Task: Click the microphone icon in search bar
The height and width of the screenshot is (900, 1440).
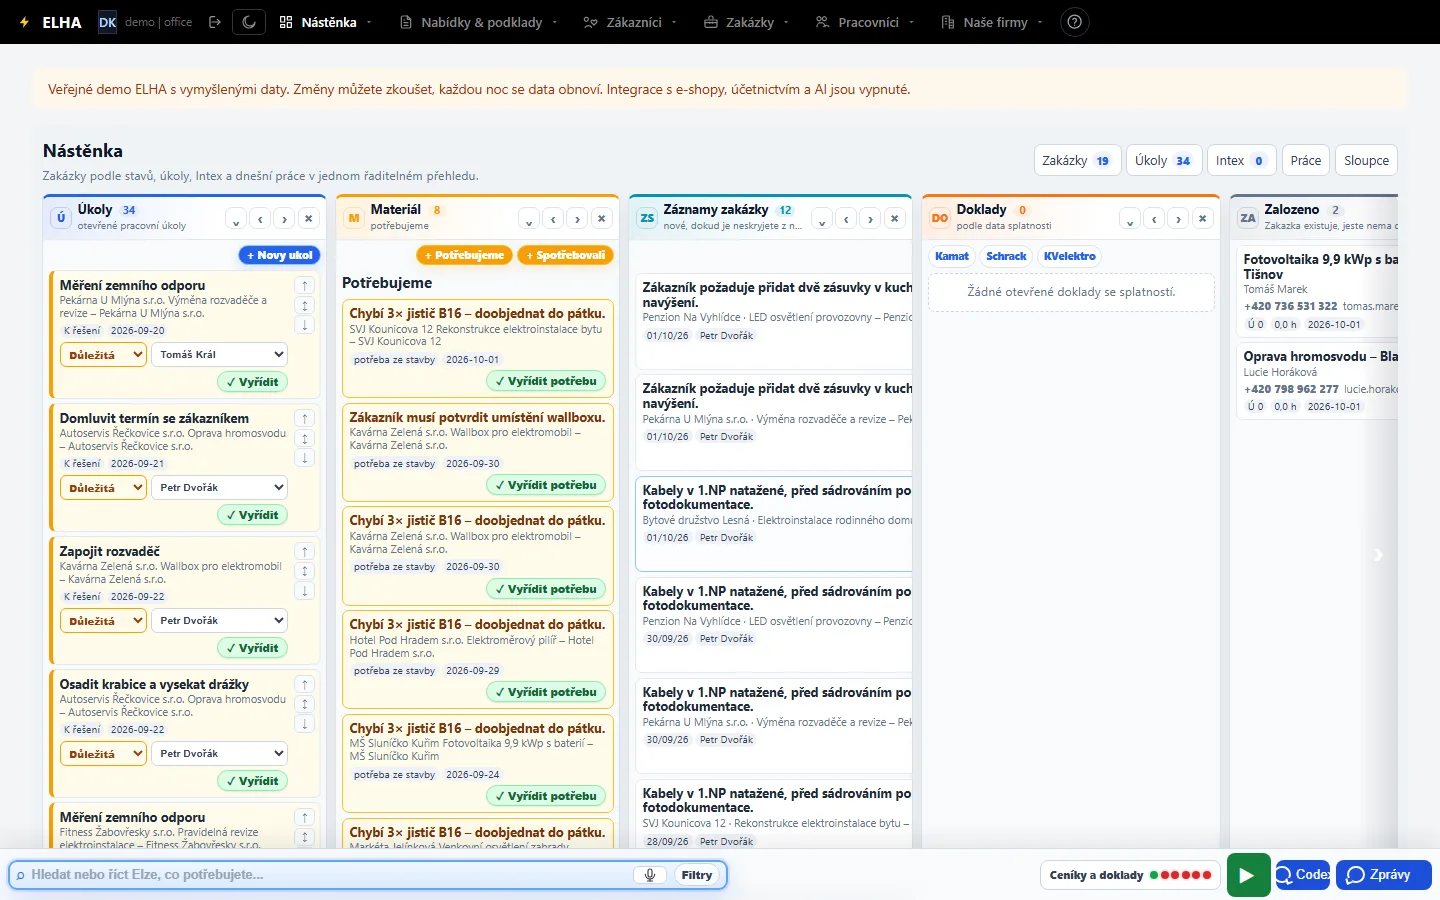Action: [x=650, y=875]
